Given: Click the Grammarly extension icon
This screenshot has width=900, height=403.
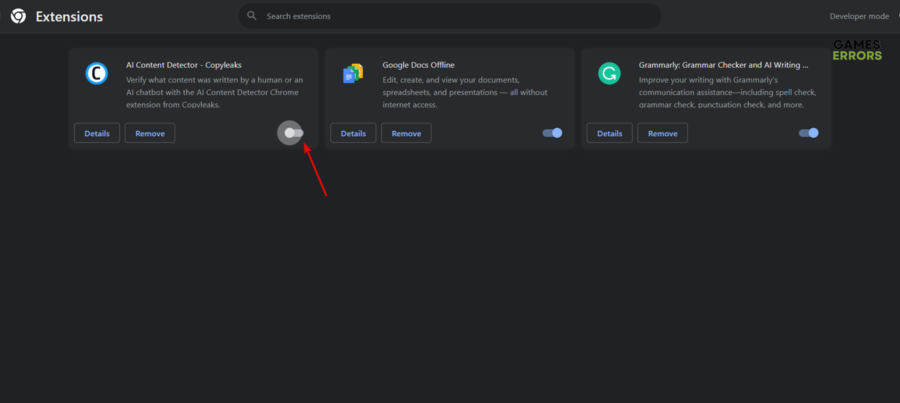Looking at the screenshot, I should 609,73.
